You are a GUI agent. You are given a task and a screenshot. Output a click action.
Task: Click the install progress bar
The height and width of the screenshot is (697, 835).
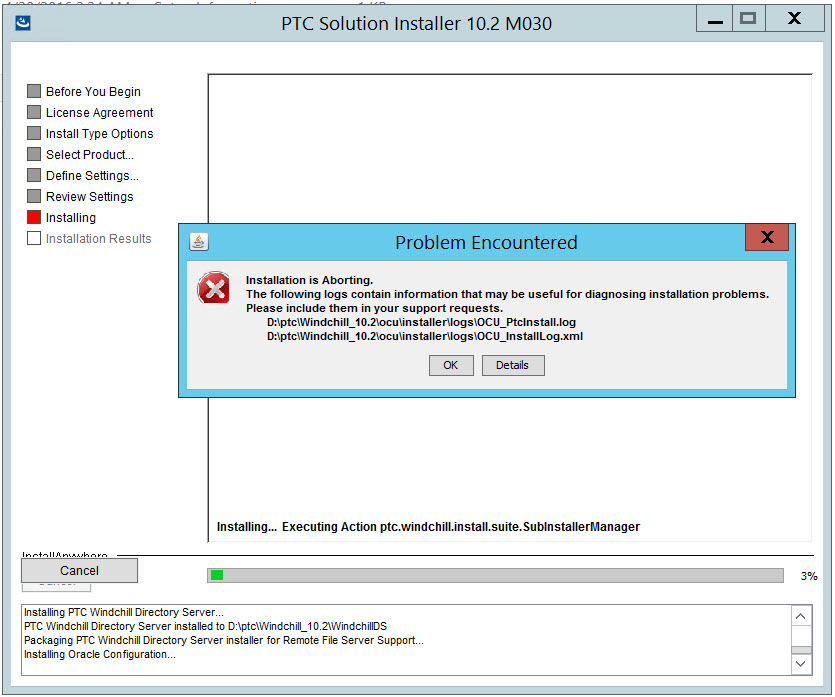(x=495, y=575)
